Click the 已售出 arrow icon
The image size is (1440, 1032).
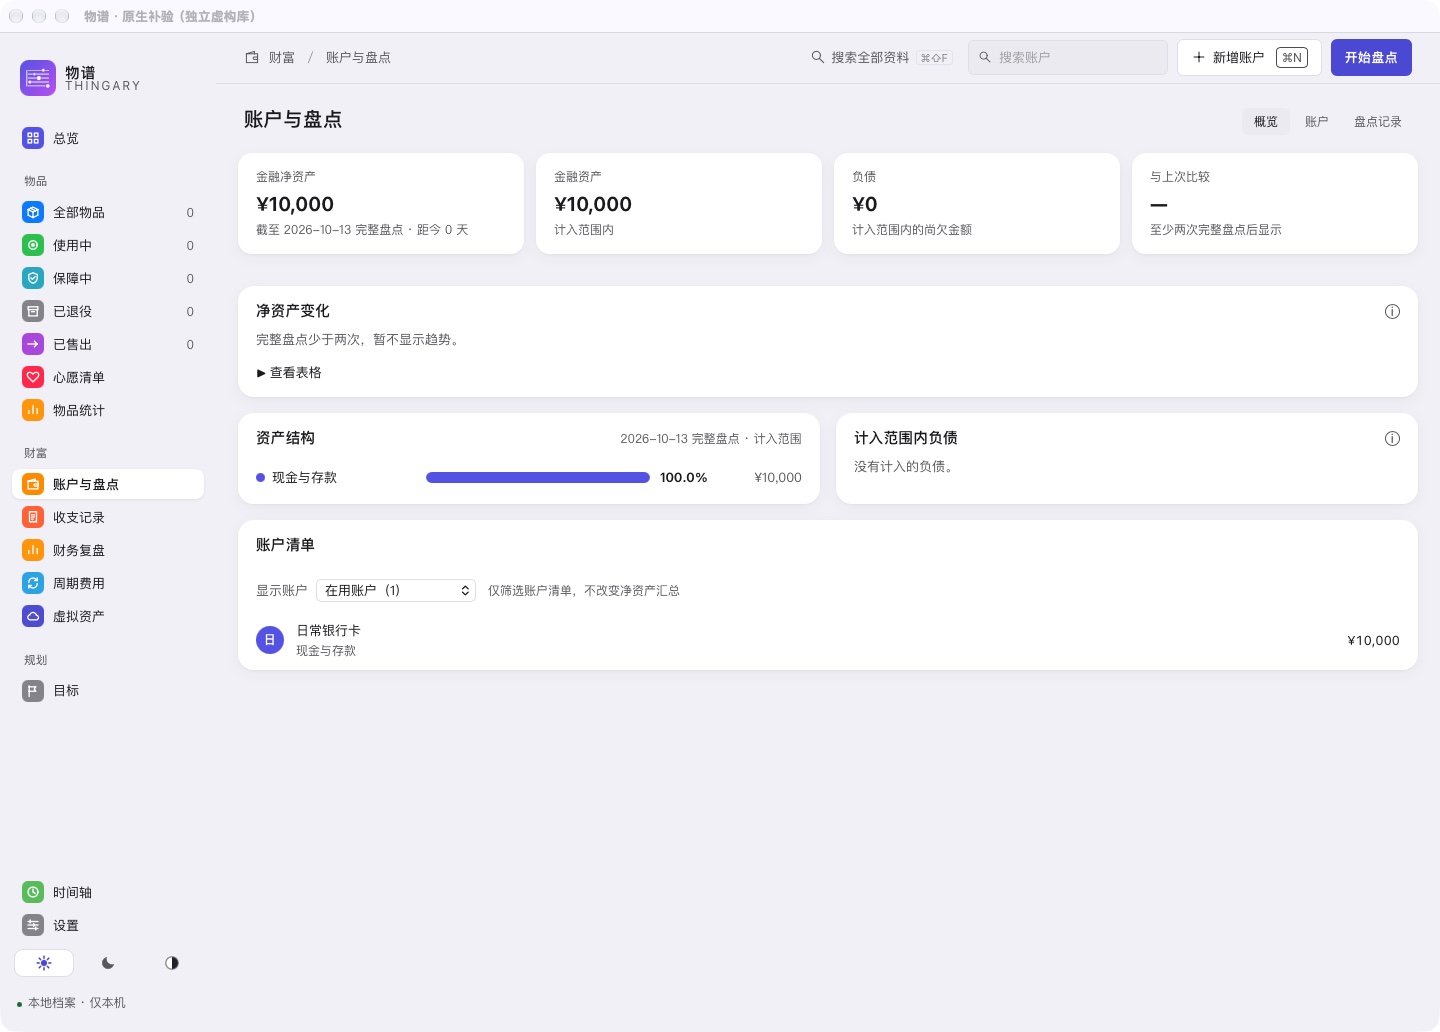[x=33, y=344]
